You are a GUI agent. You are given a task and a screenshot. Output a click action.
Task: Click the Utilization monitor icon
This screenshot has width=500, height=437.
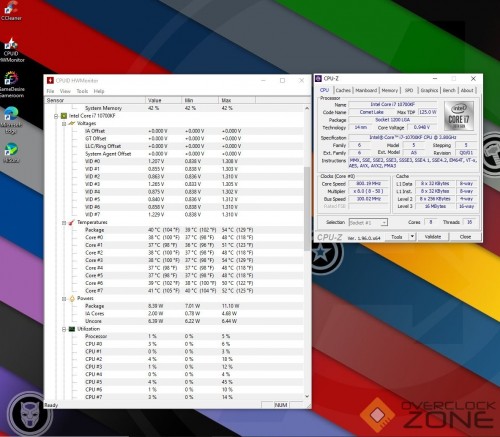(72, 329)
